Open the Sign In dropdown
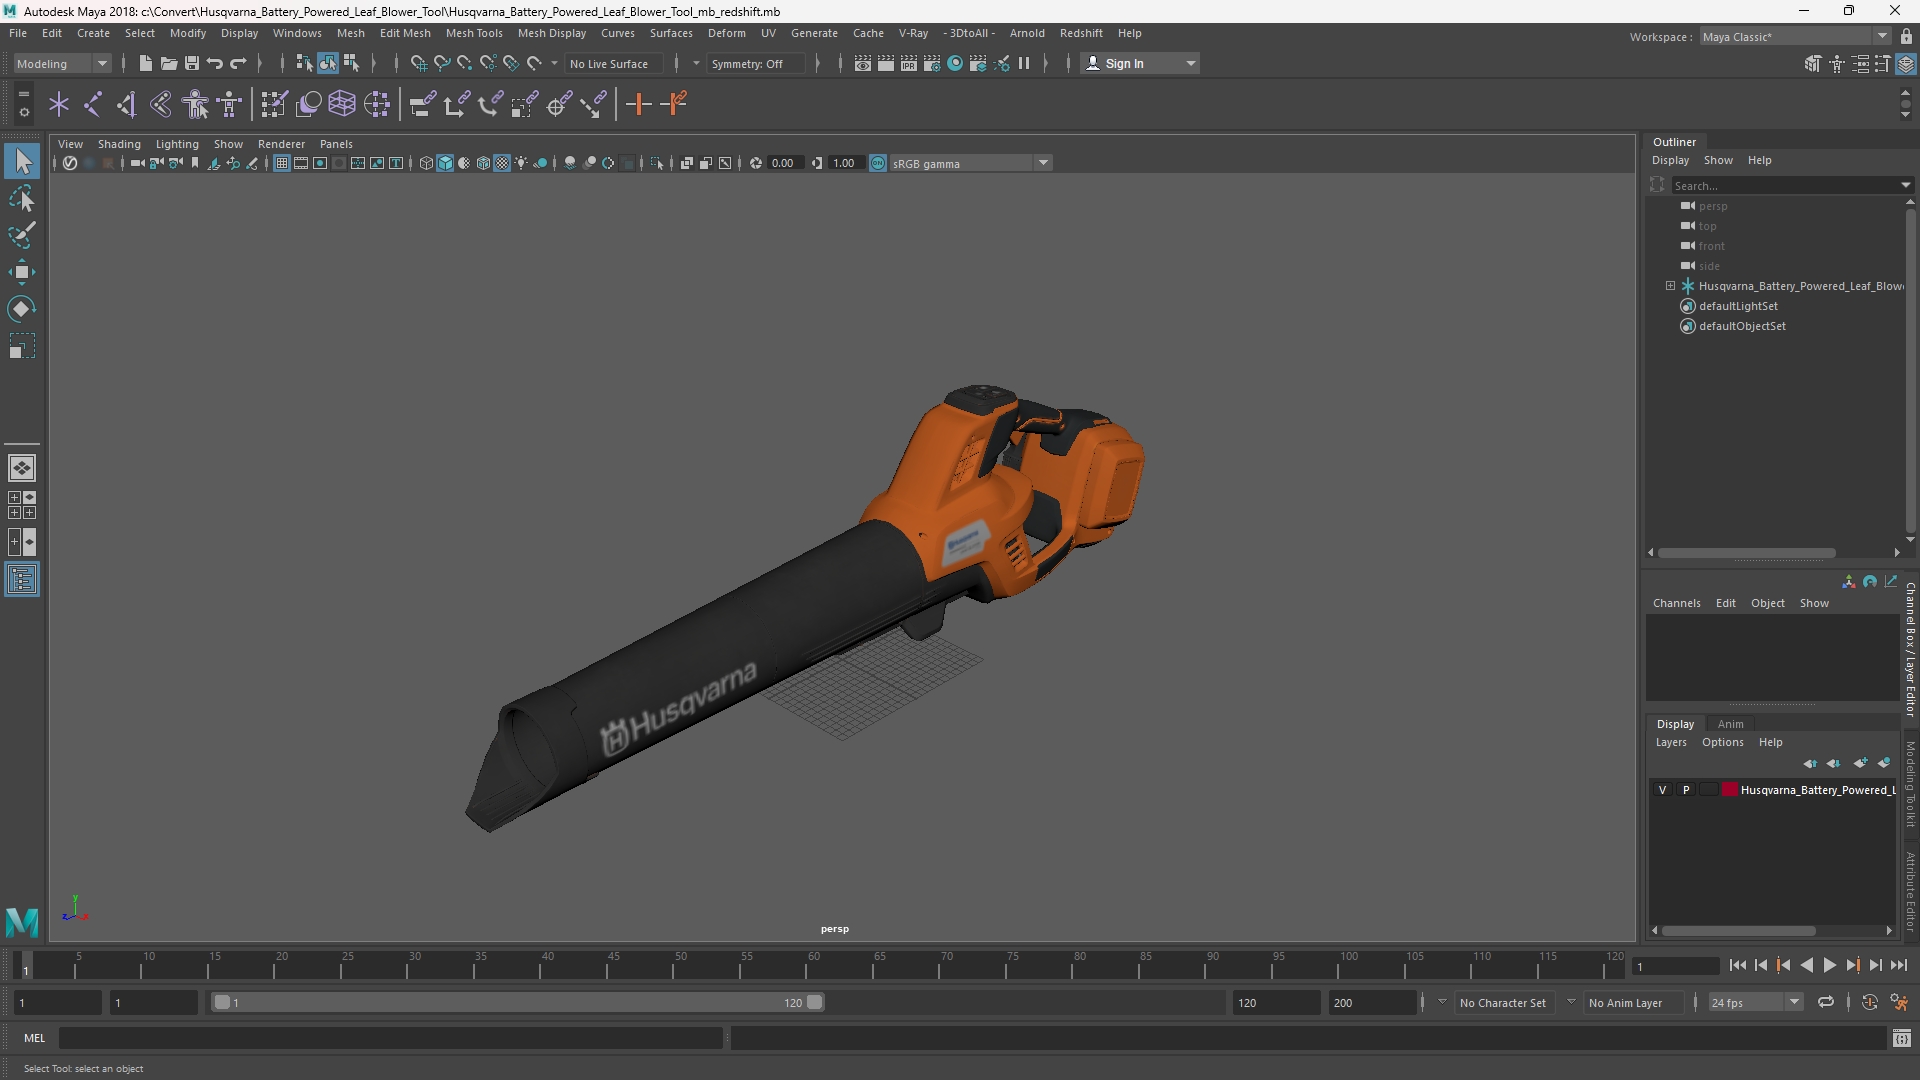The width and height of the screenshot is (1920, 1080). pos(1140,63)
